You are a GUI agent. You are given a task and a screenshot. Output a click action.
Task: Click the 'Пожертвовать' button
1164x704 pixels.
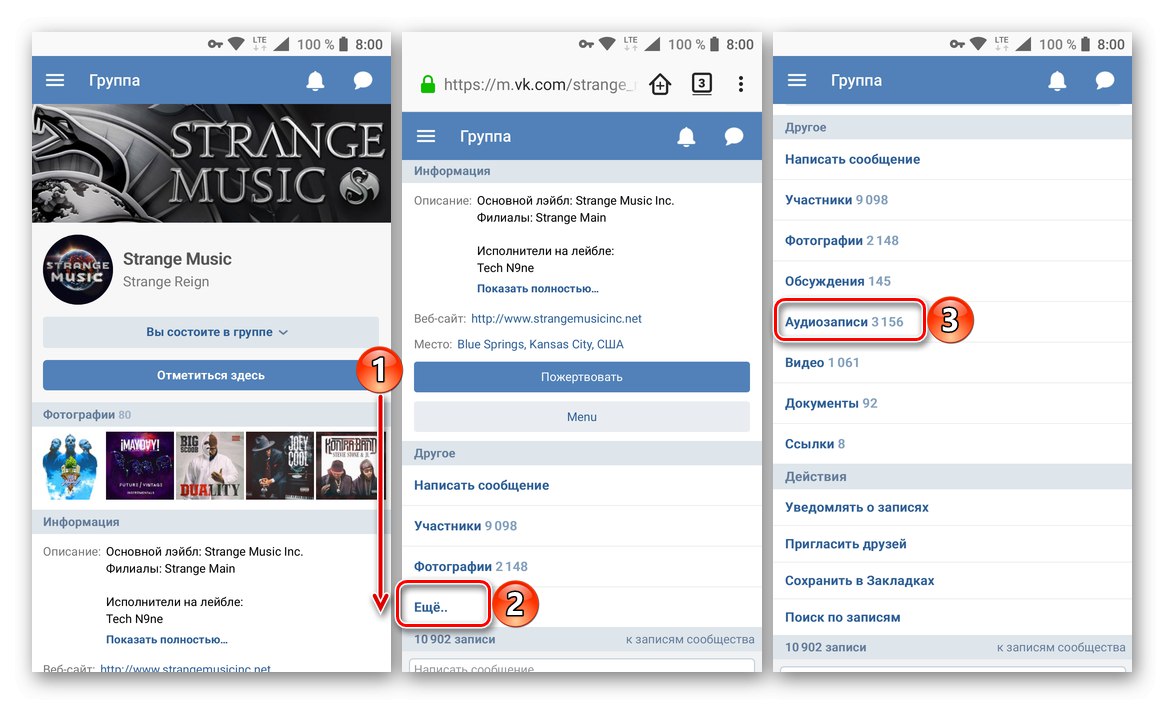pyautogui.click(x=582, y=377)
